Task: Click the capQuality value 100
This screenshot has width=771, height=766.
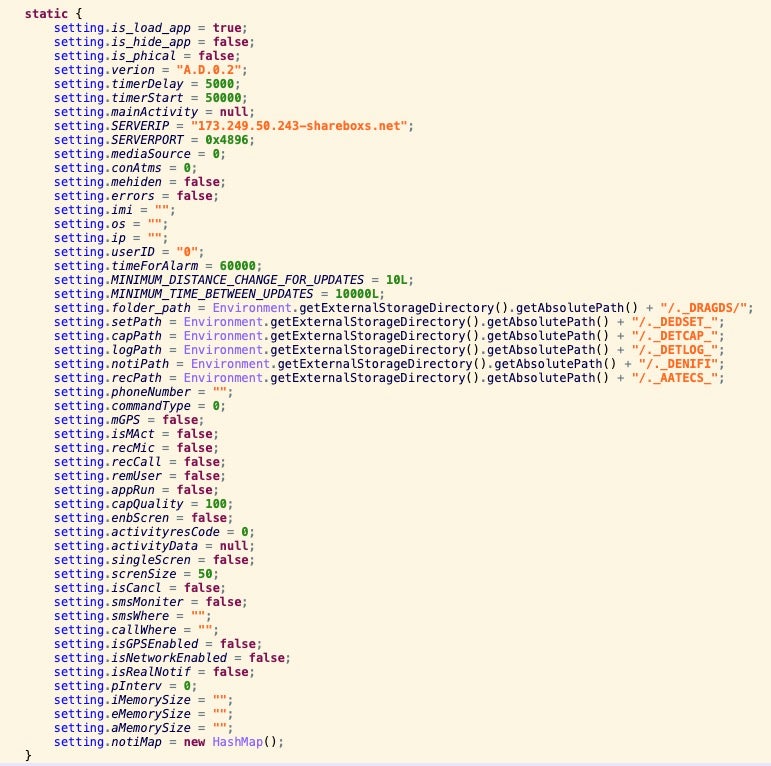Action: coord(218,504)
